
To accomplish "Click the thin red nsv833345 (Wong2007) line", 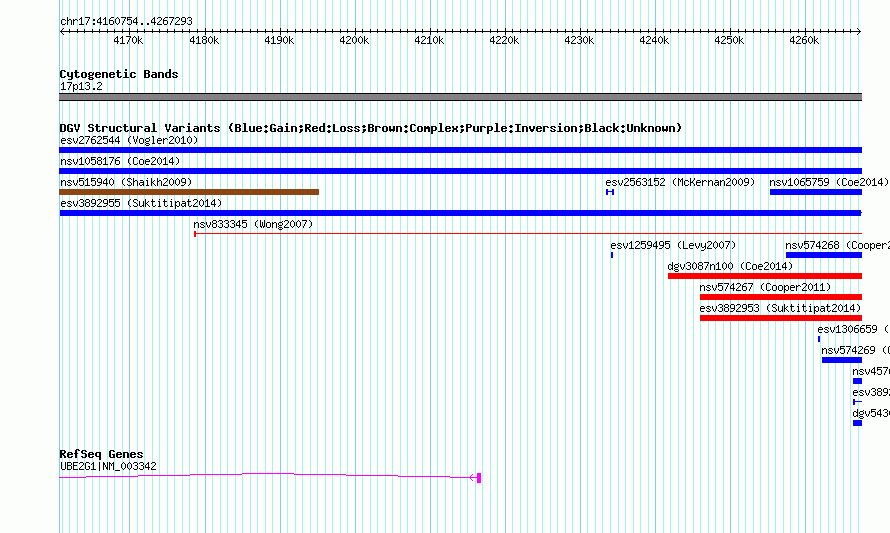I will coord(528,233).
